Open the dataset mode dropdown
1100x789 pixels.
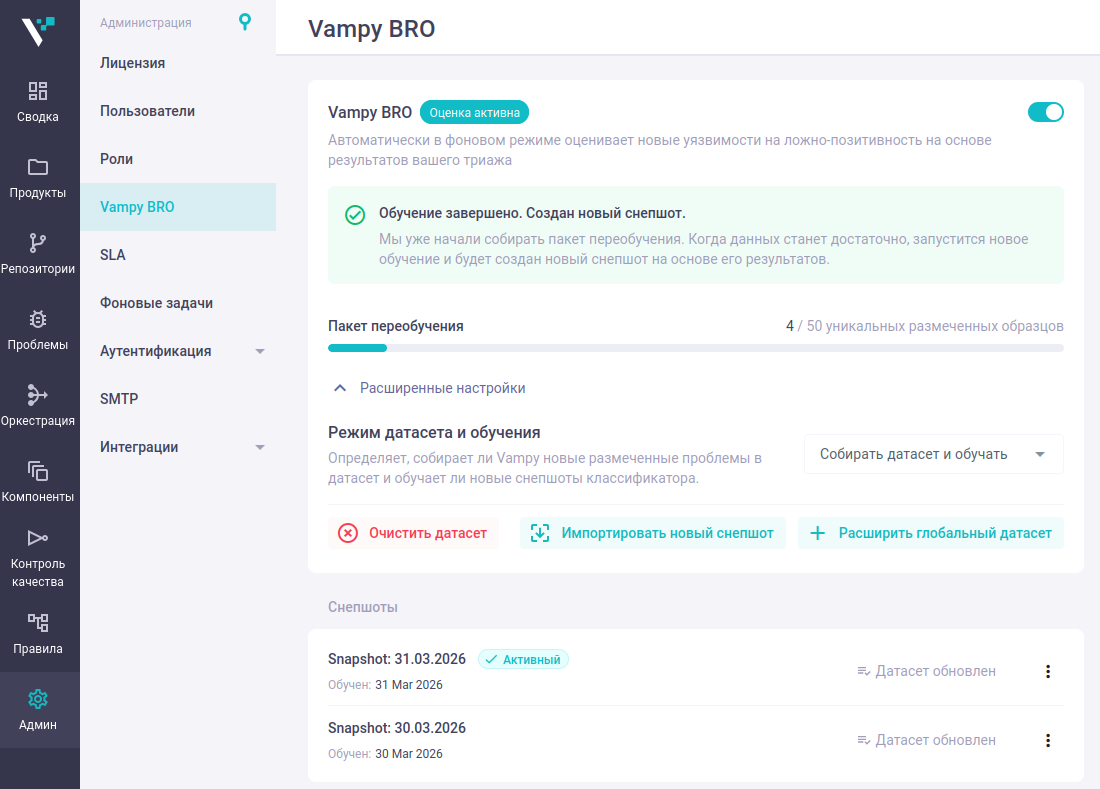tap(933, 454)
